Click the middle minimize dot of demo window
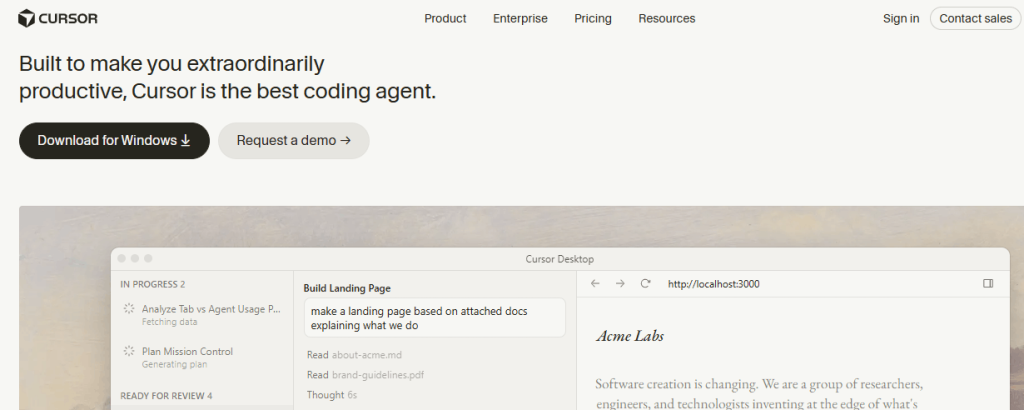 coord(135,259)
